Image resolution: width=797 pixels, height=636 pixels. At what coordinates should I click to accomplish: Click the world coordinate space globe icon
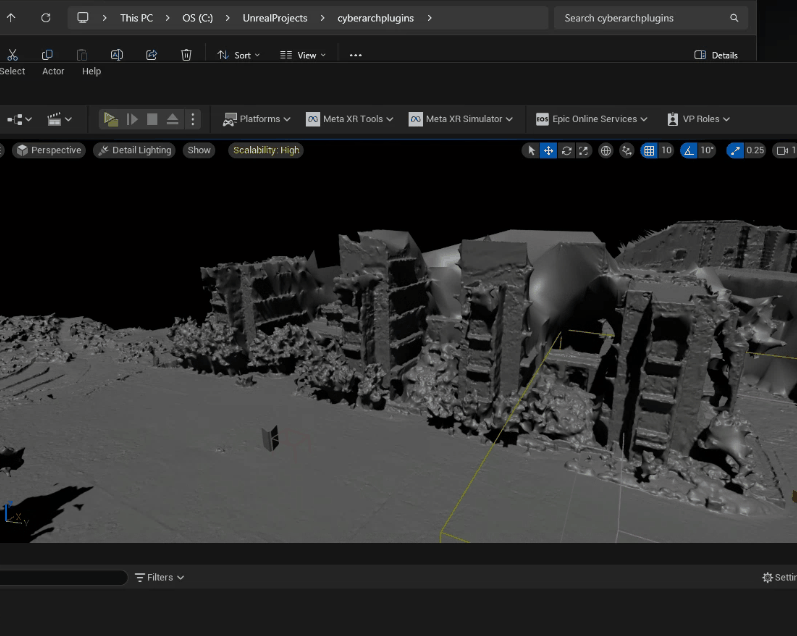point(606,150)
